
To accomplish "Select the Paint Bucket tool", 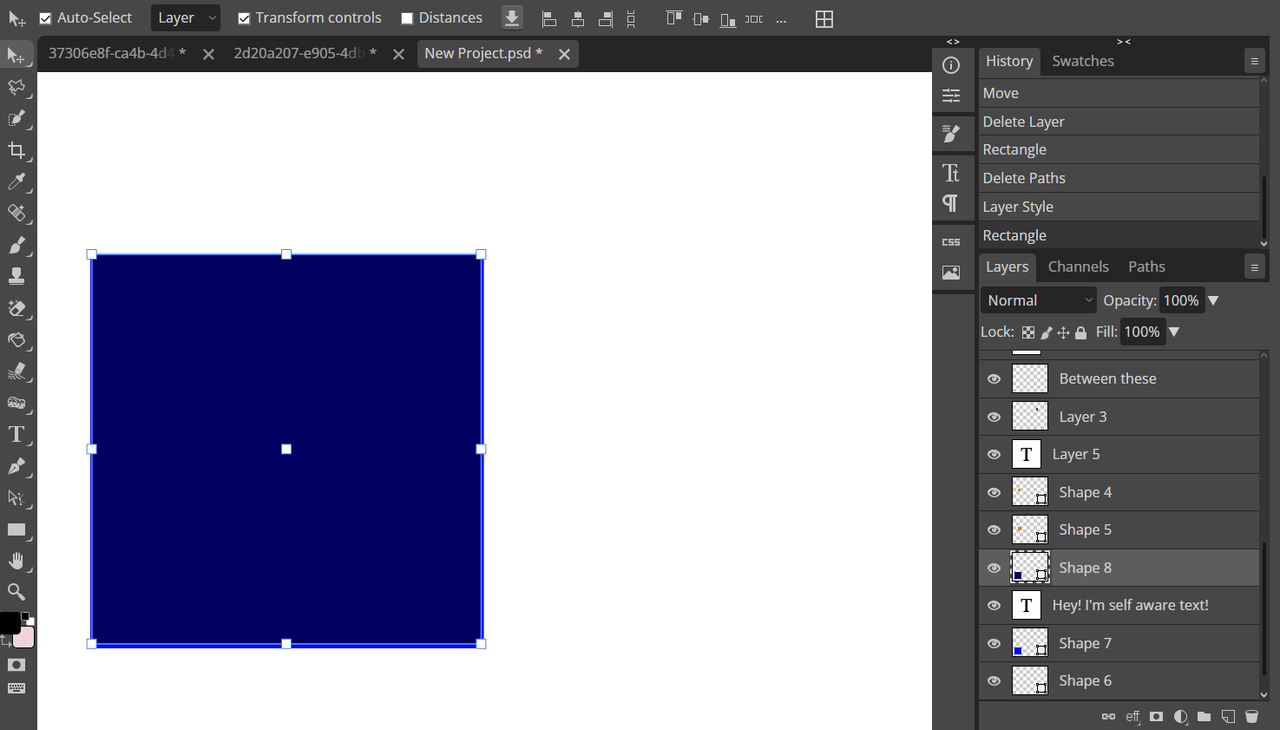I will pos(16,340).
